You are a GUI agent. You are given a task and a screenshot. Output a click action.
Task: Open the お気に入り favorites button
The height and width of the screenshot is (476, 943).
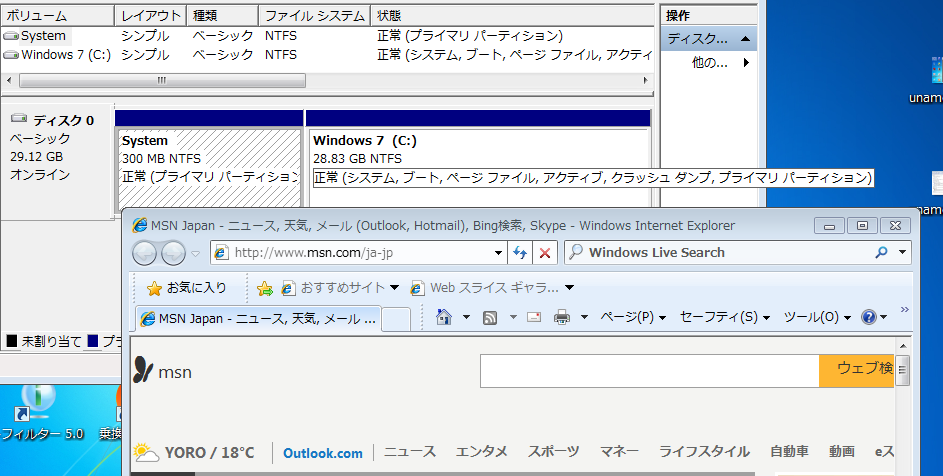click(x=187, y=288)
